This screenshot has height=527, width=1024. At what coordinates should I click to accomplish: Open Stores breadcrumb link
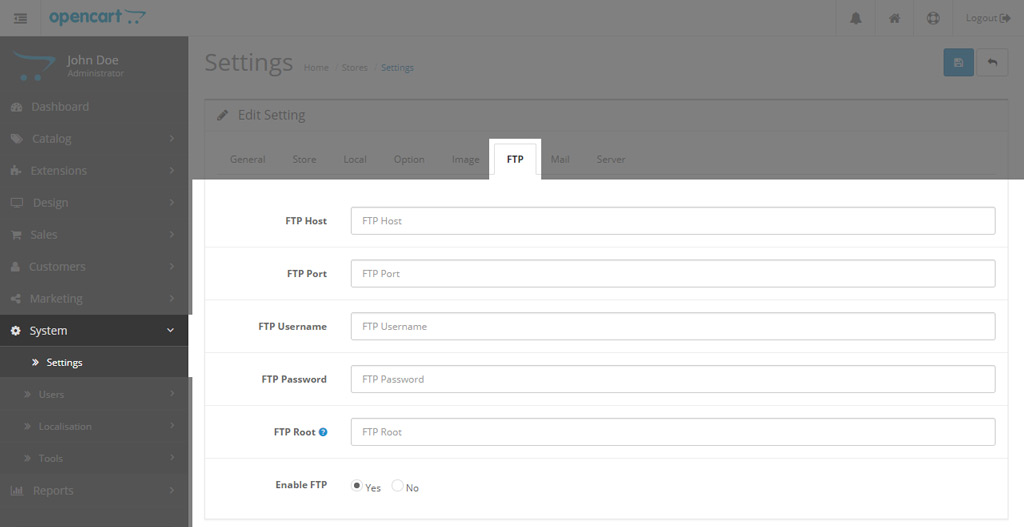pos(355,68)
